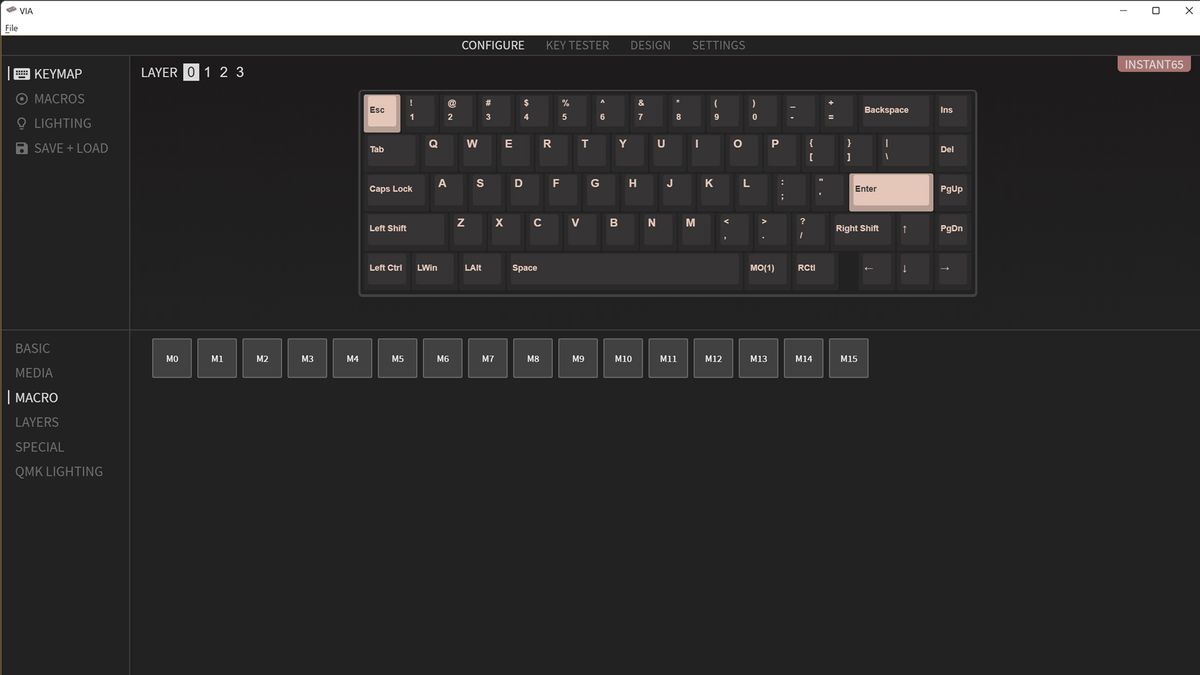
Task: Assign macro M11
Action: click(668, 358)
